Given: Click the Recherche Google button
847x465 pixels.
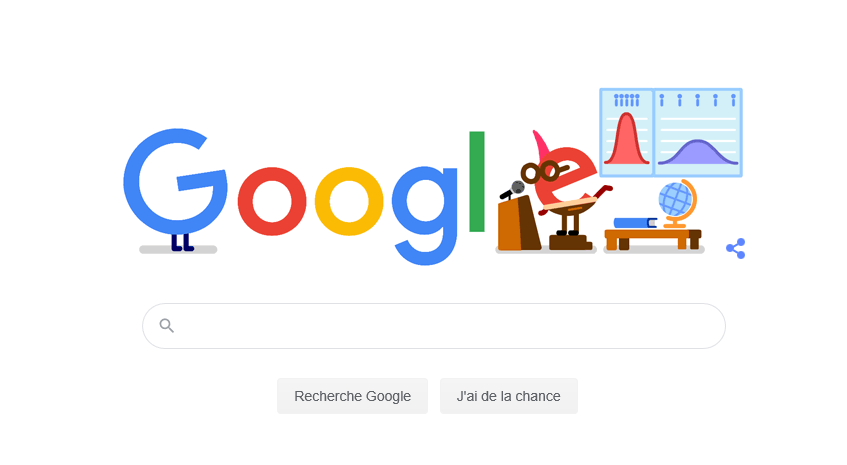Looking at the screenshot, I should pyautogui.click(x=352, y=396).
